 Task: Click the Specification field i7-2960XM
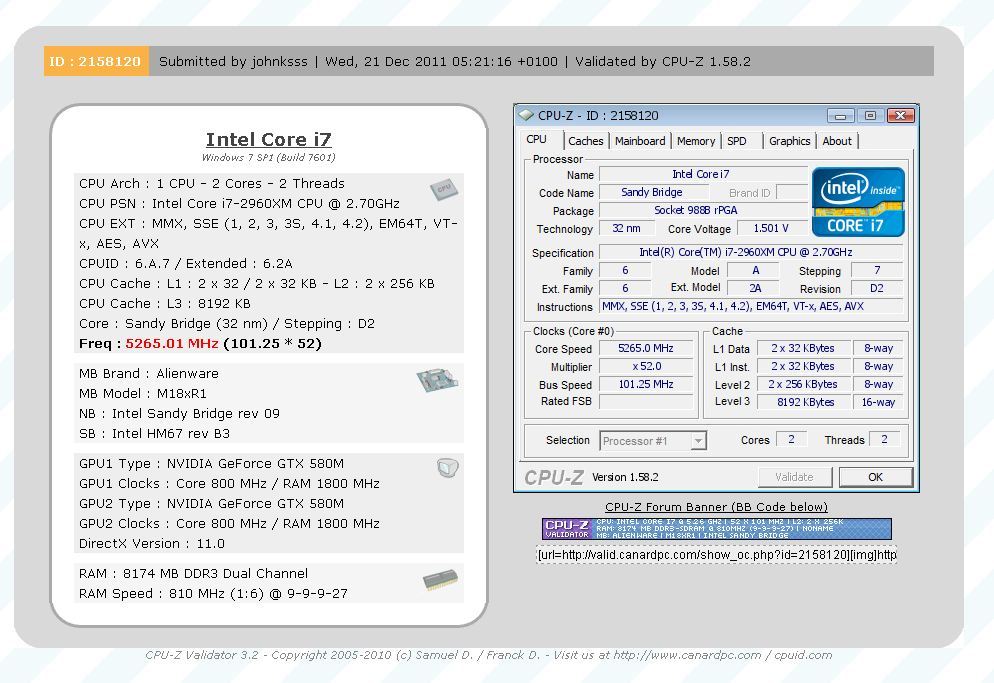751,252
